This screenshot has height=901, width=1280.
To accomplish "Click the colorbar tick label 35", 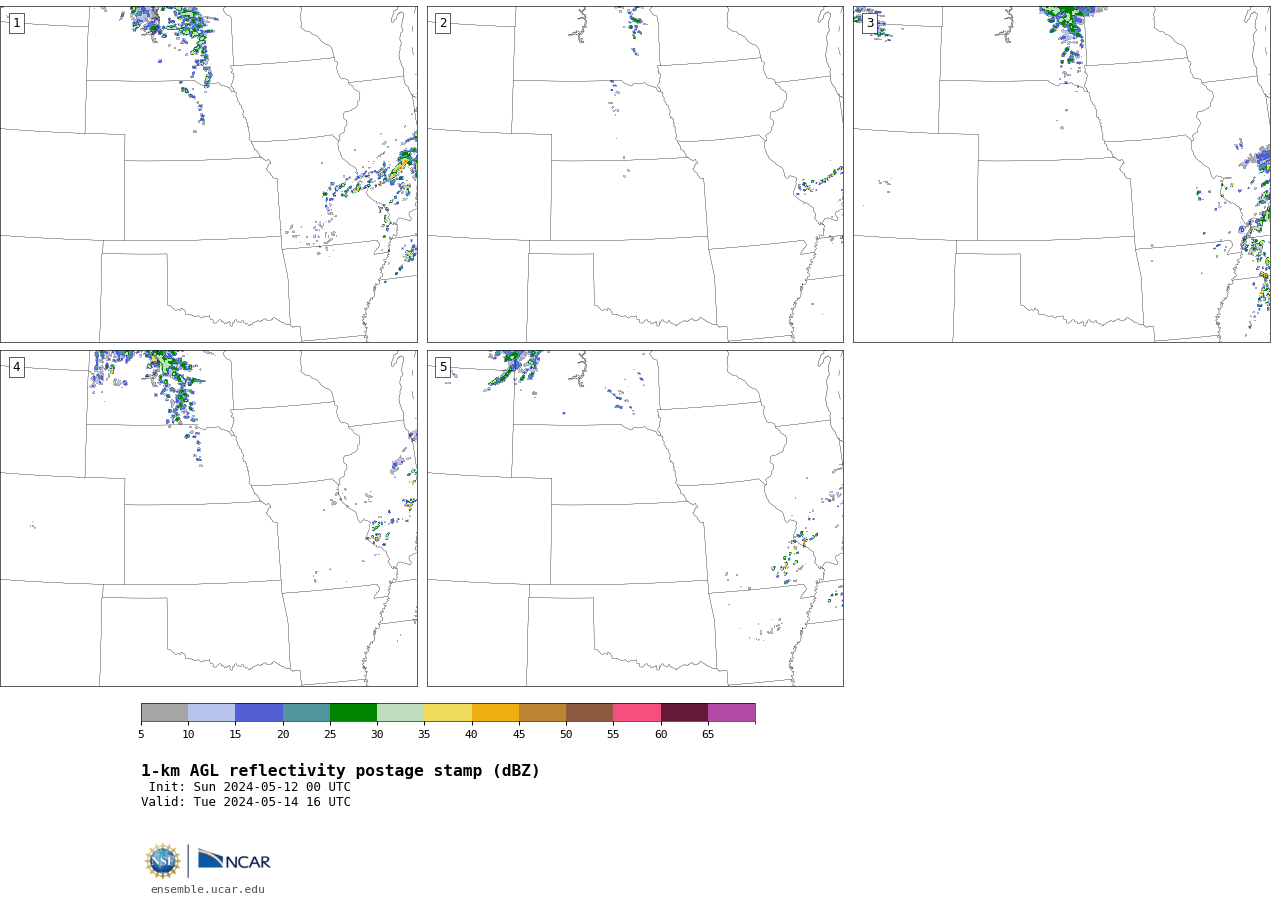I will point(424,735).
